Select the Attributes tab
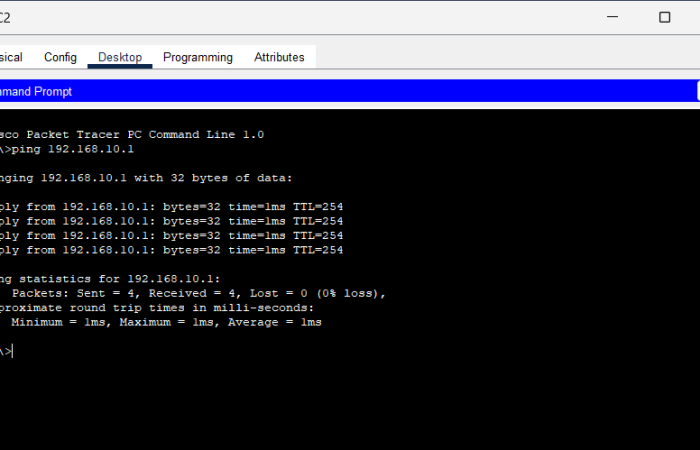The width and height of the screenshot is (700, 450). point(279,58)
